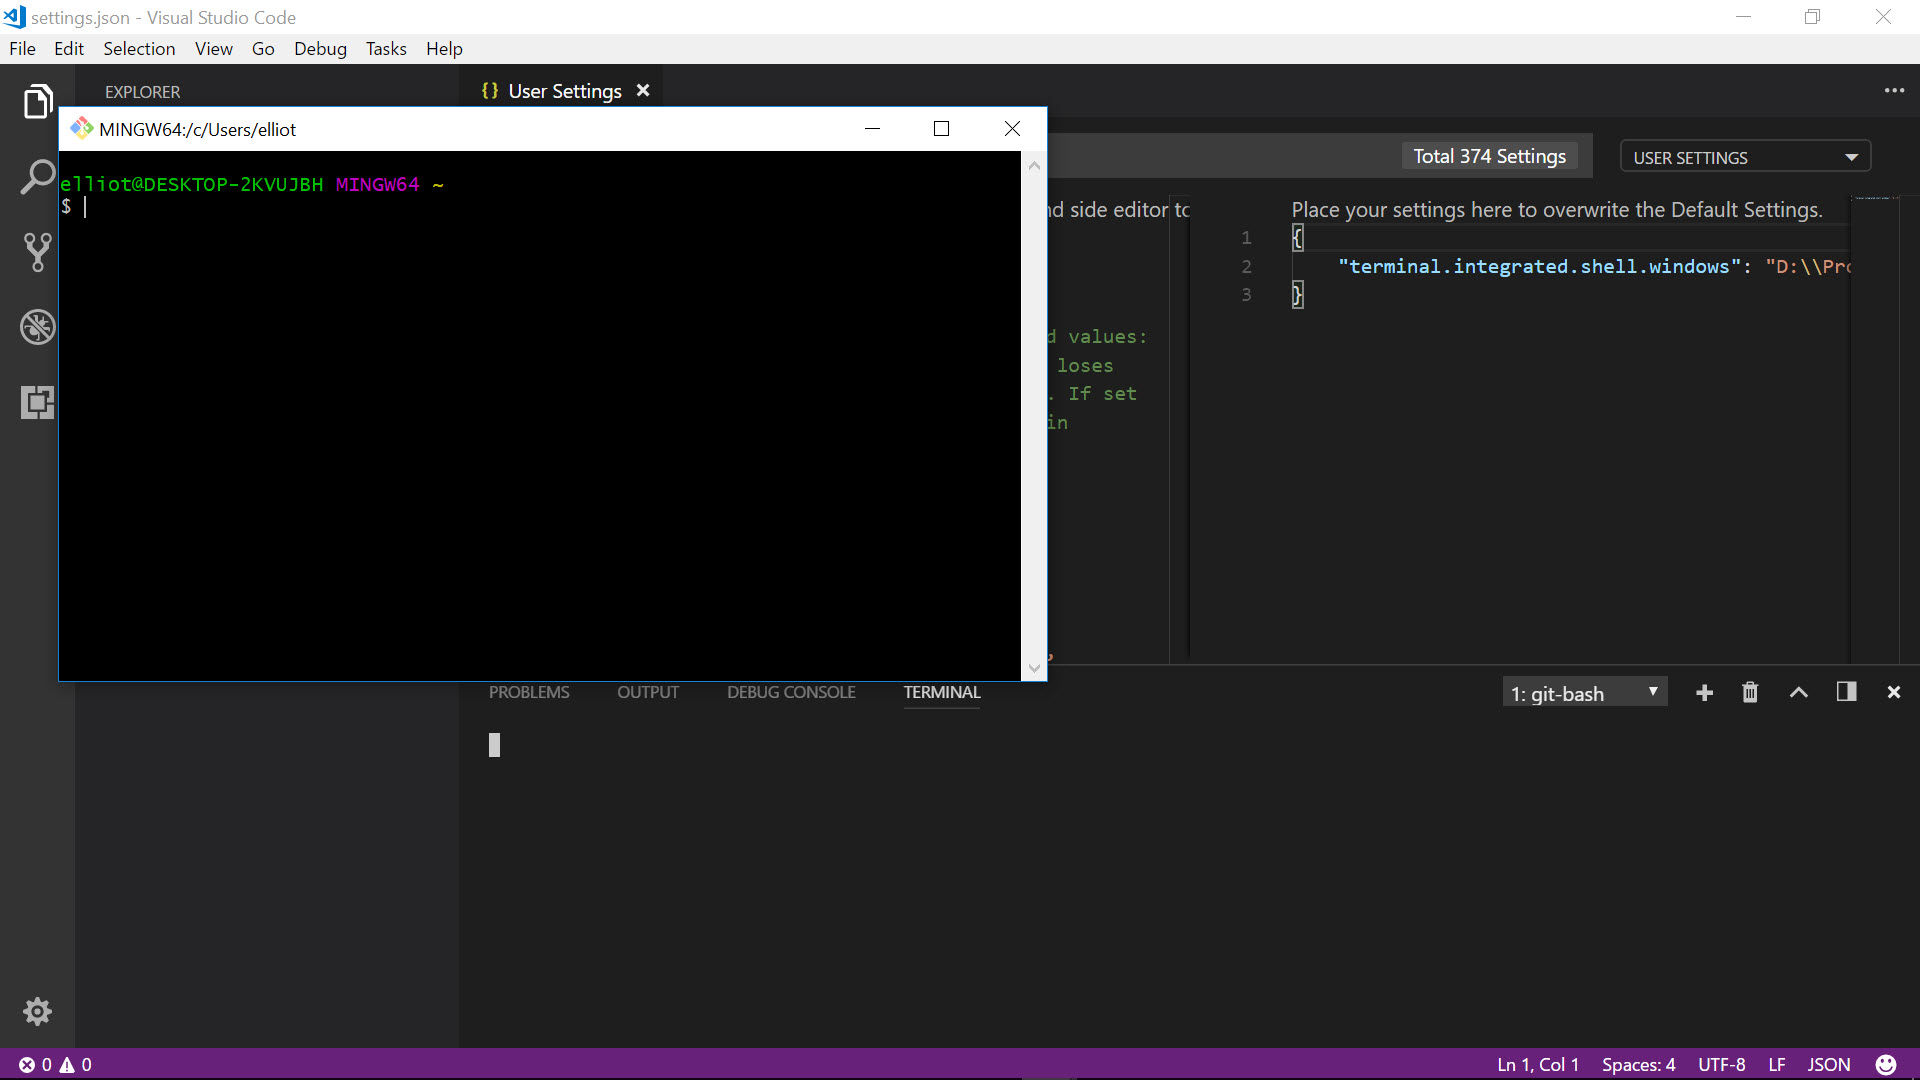Switch to the DEBUG CONSOLE tab
The image size is (1920, 1080).
point(791,692)
